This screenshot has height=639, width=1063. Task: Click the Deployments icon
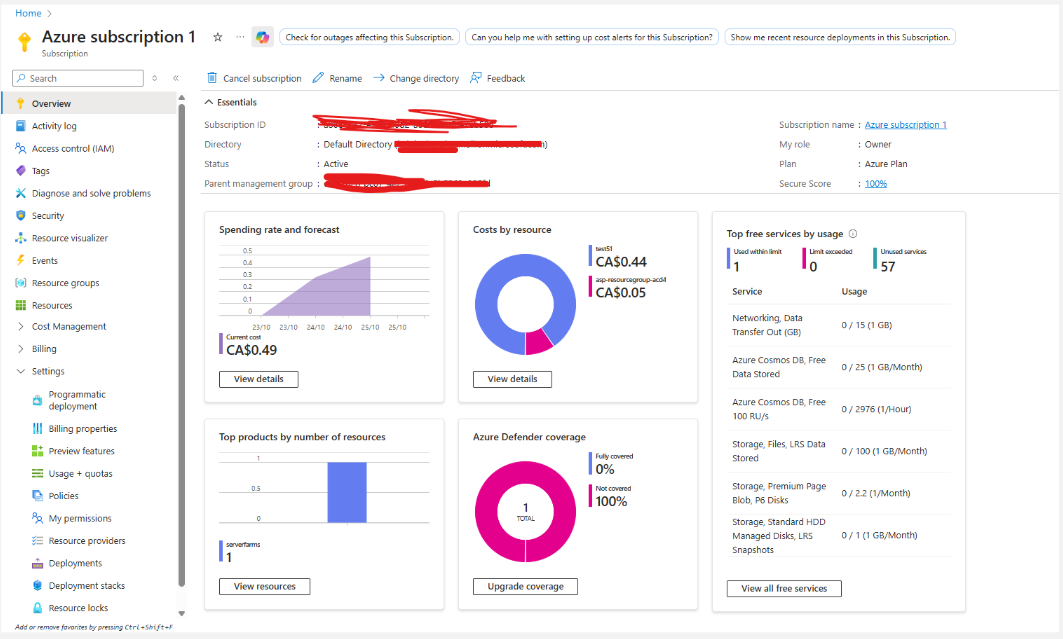tap(37, 563)
